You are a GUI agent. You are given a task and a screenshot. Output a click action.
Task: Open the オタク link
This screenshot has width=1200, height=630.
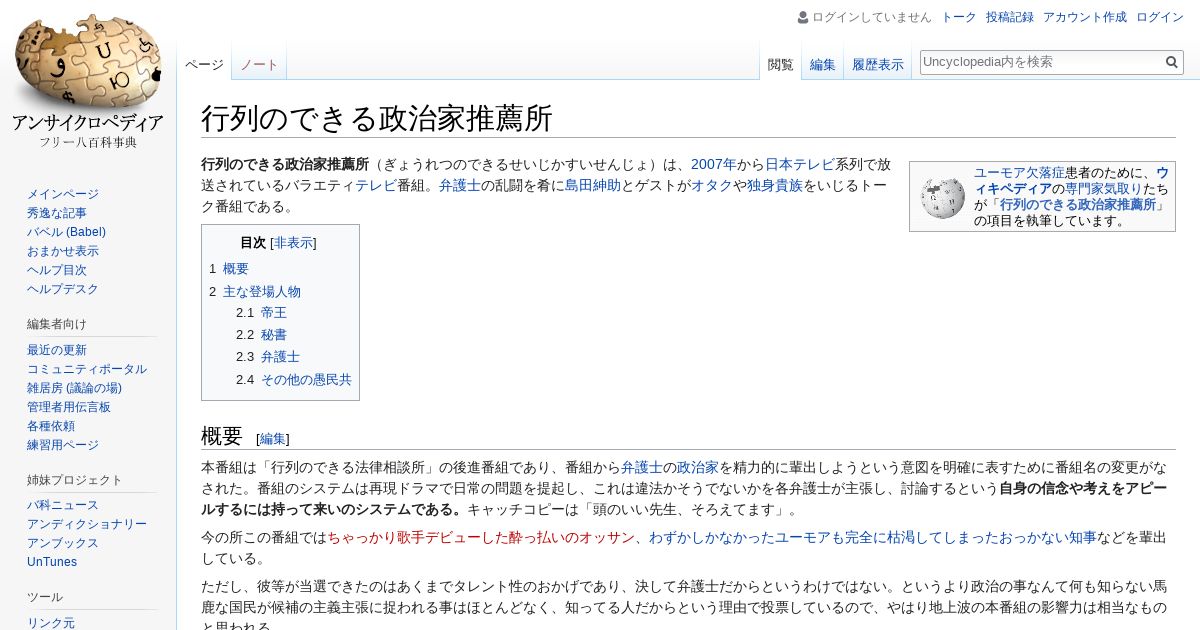(x=712, y=186)
